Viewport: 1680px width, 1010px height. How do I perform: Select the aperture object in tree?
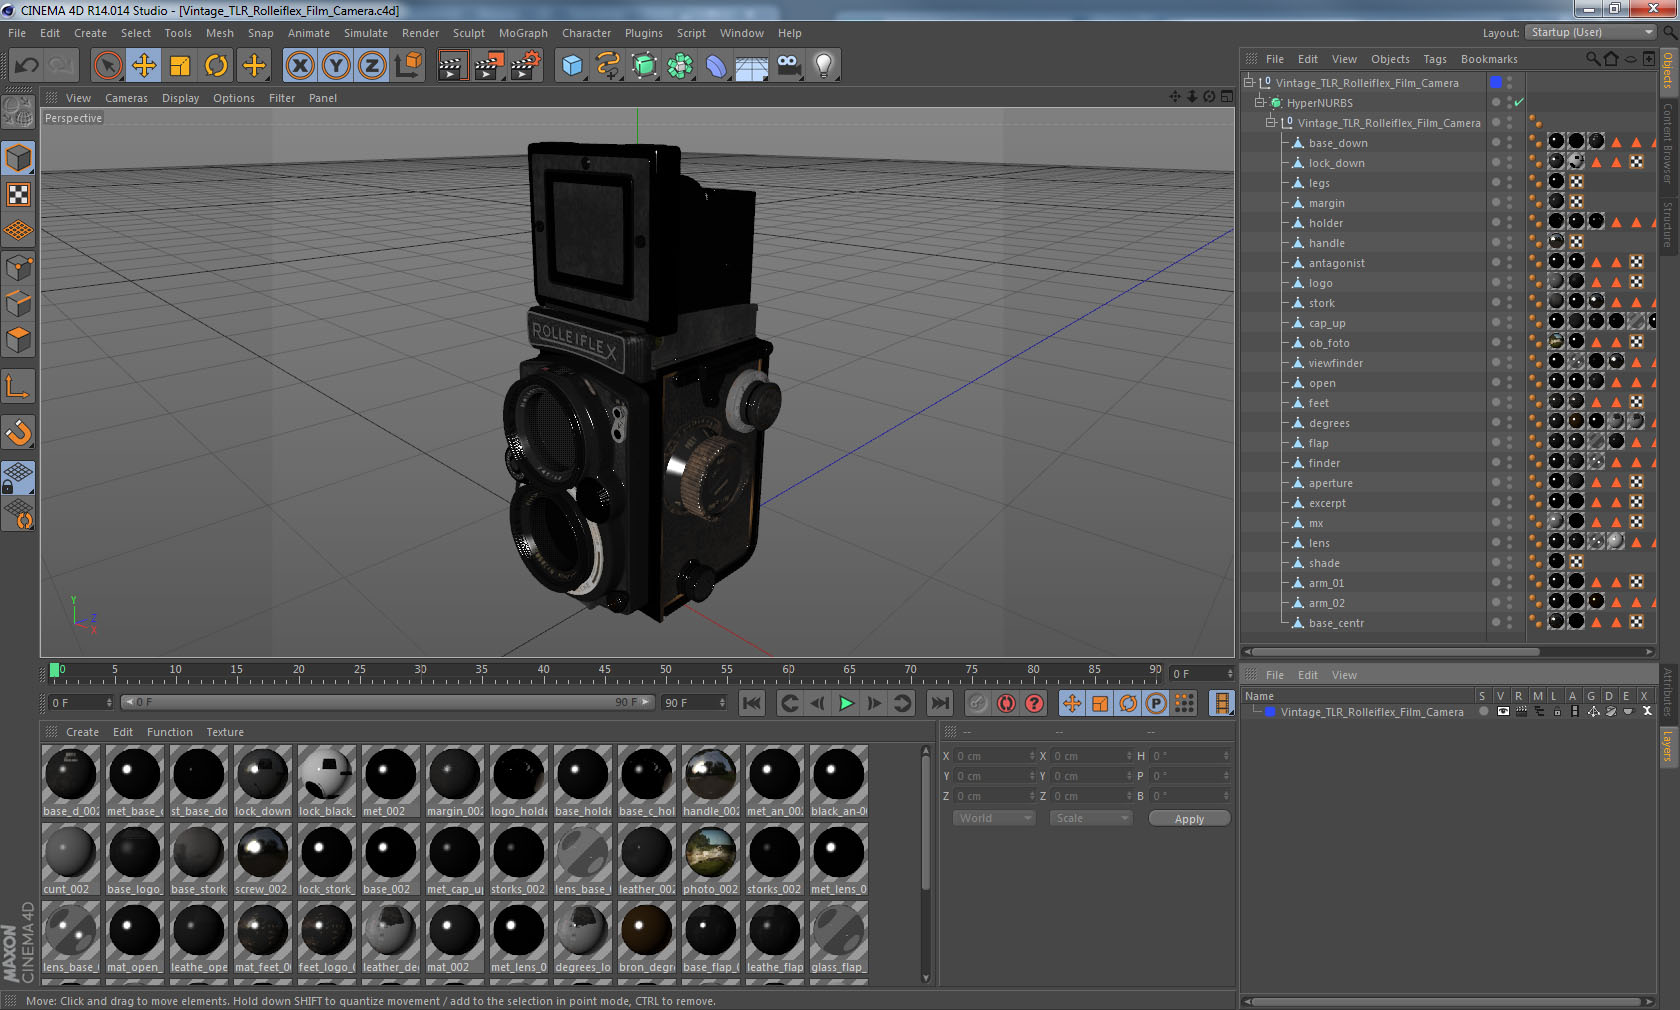click(x=1330, y=483)
